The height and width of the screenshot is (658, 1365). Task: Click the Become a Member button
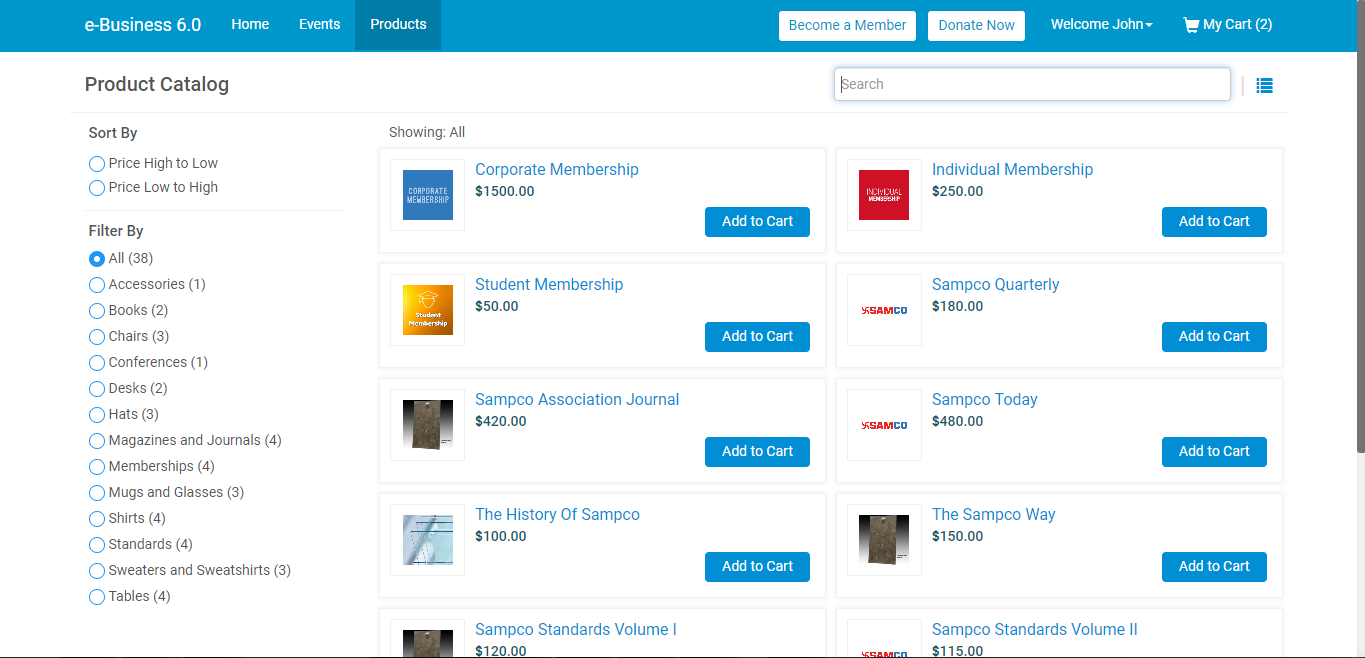[847, 25]
